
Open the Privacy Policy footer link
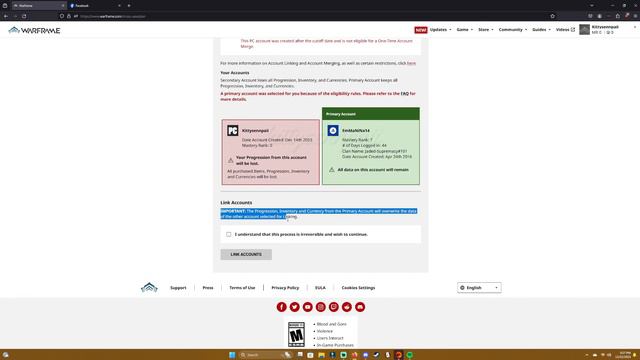click(x=285, y=288)
